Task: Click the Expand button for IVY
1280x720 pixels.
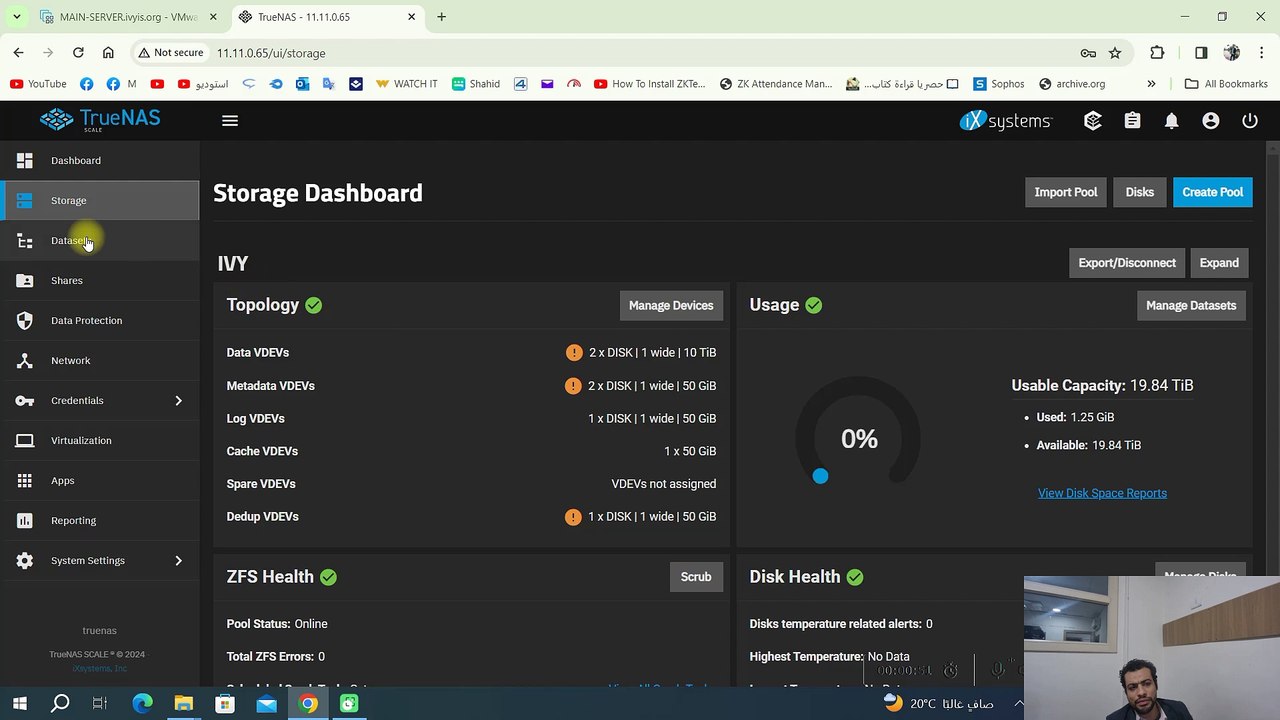Action: pyautogui.click(x=1219, y=263)
